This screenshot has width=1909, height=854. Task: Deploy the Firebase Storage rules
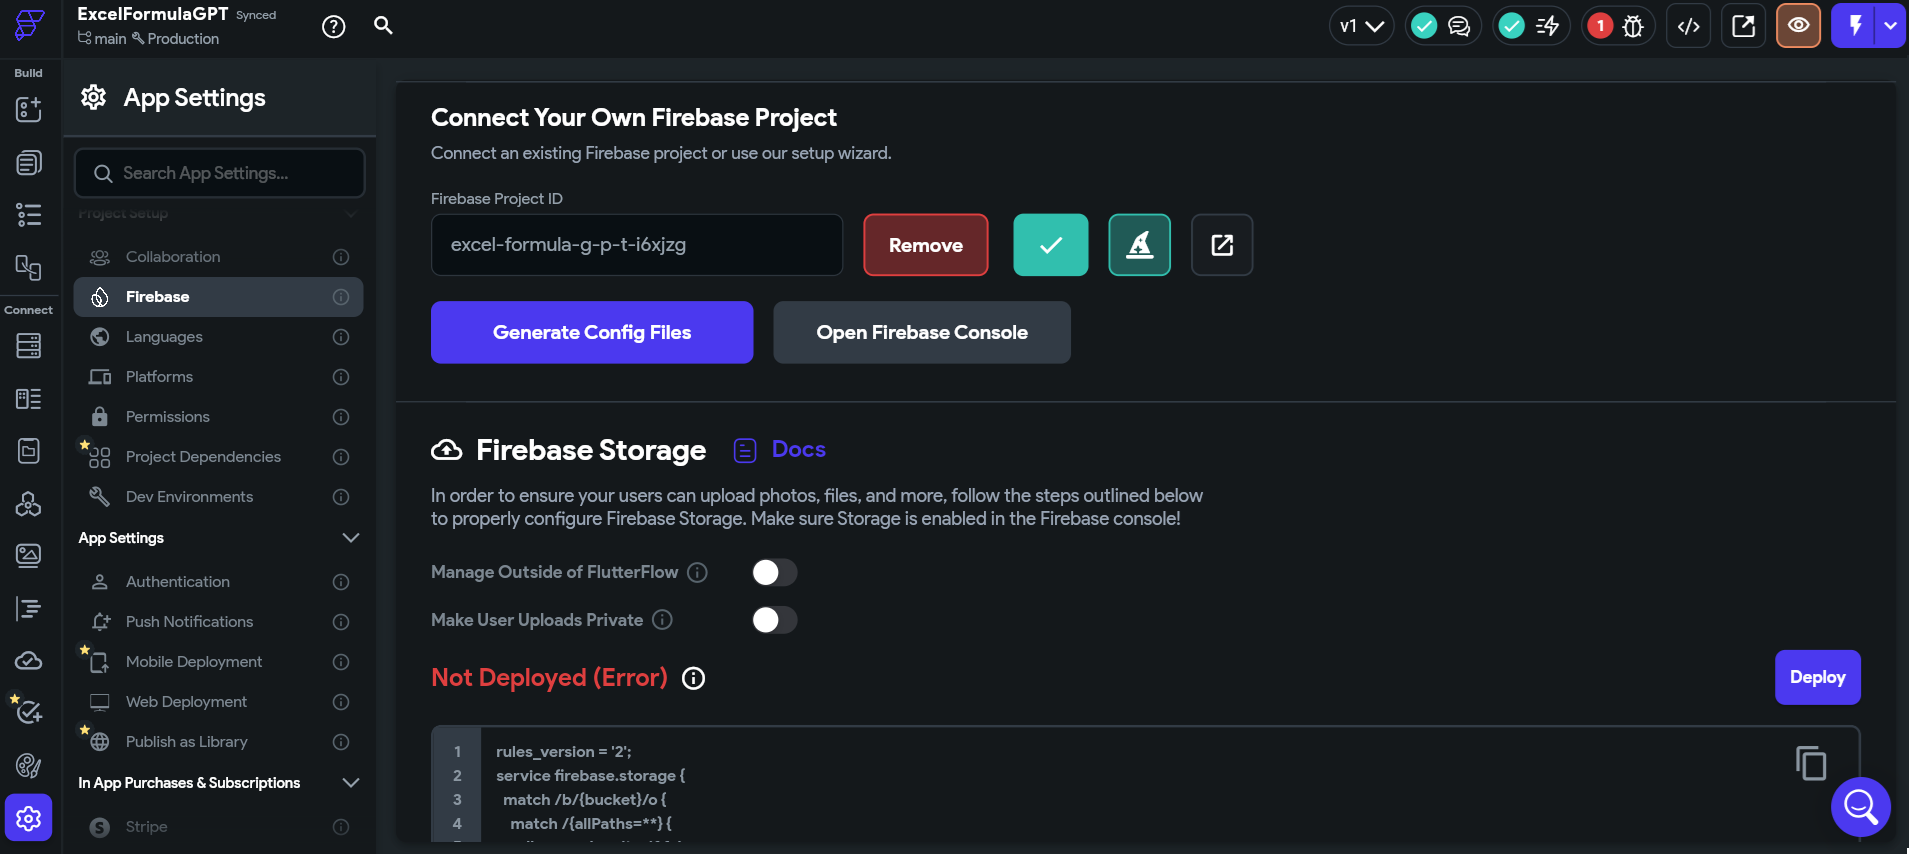[1818, 677]
